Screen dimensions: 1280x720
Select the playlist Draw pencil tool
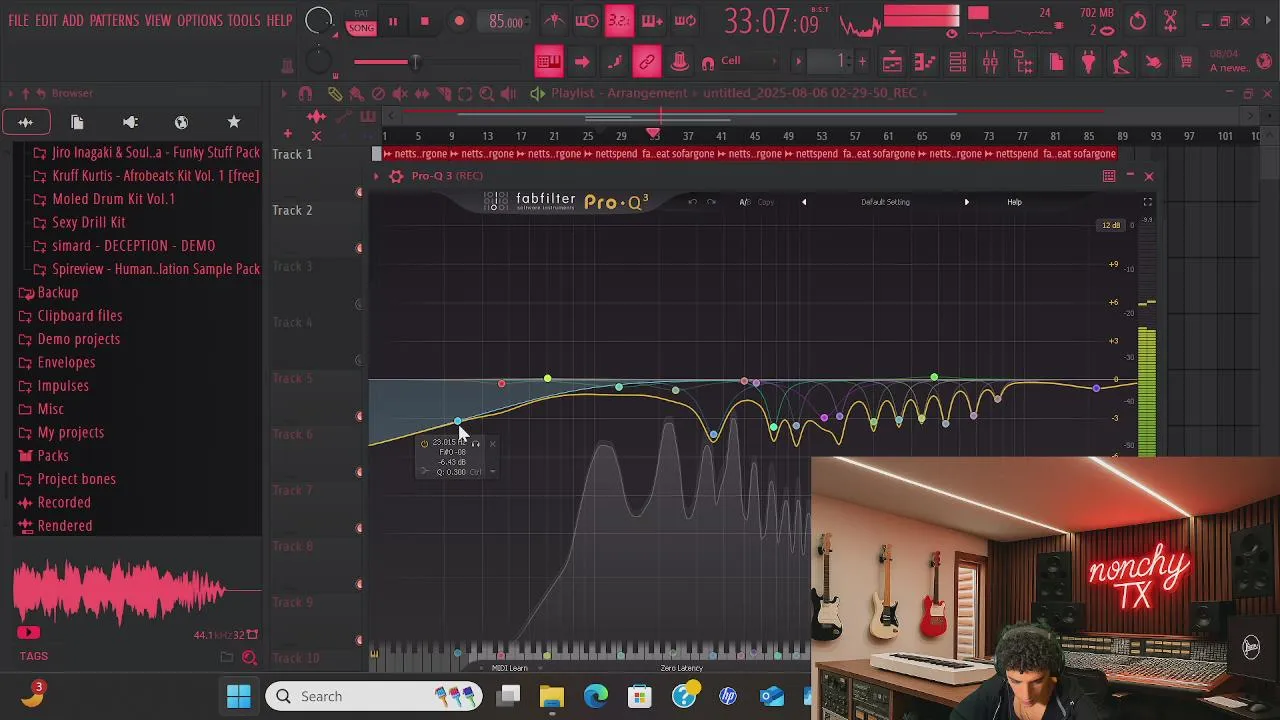(x=334, y=93)
